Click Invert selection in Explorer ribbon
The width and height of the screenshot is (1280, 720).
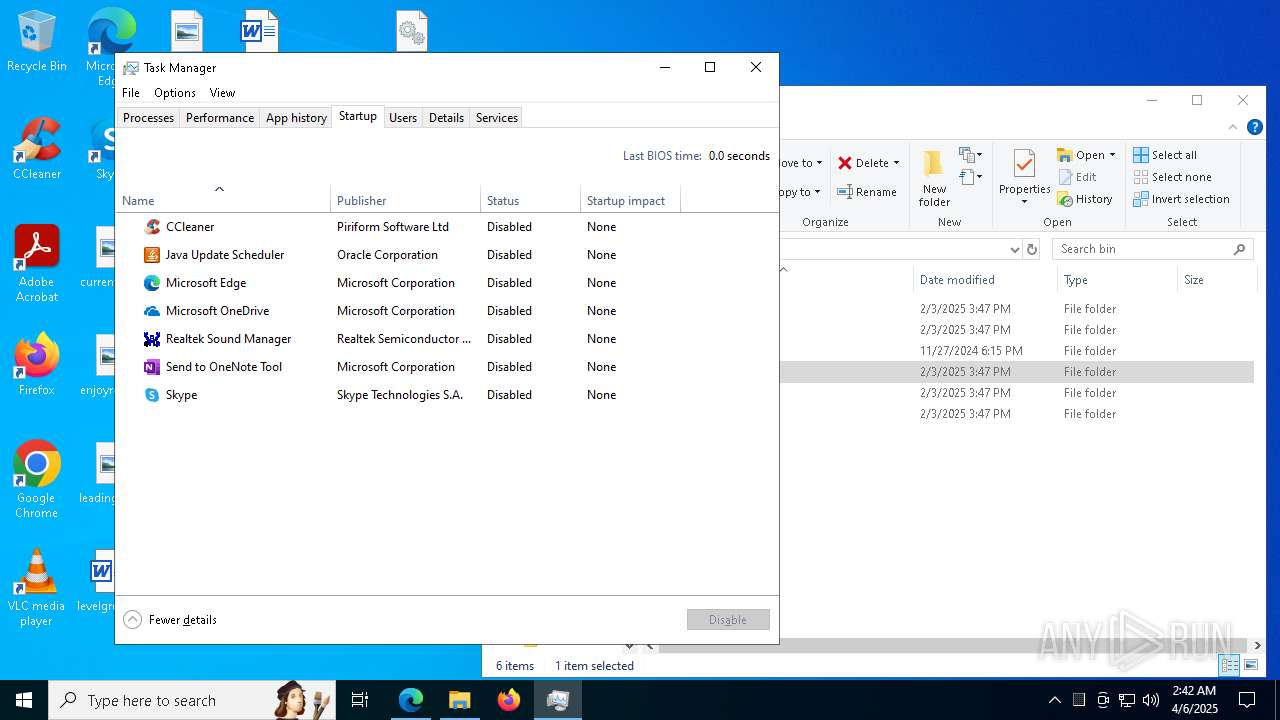(1181, 199)
